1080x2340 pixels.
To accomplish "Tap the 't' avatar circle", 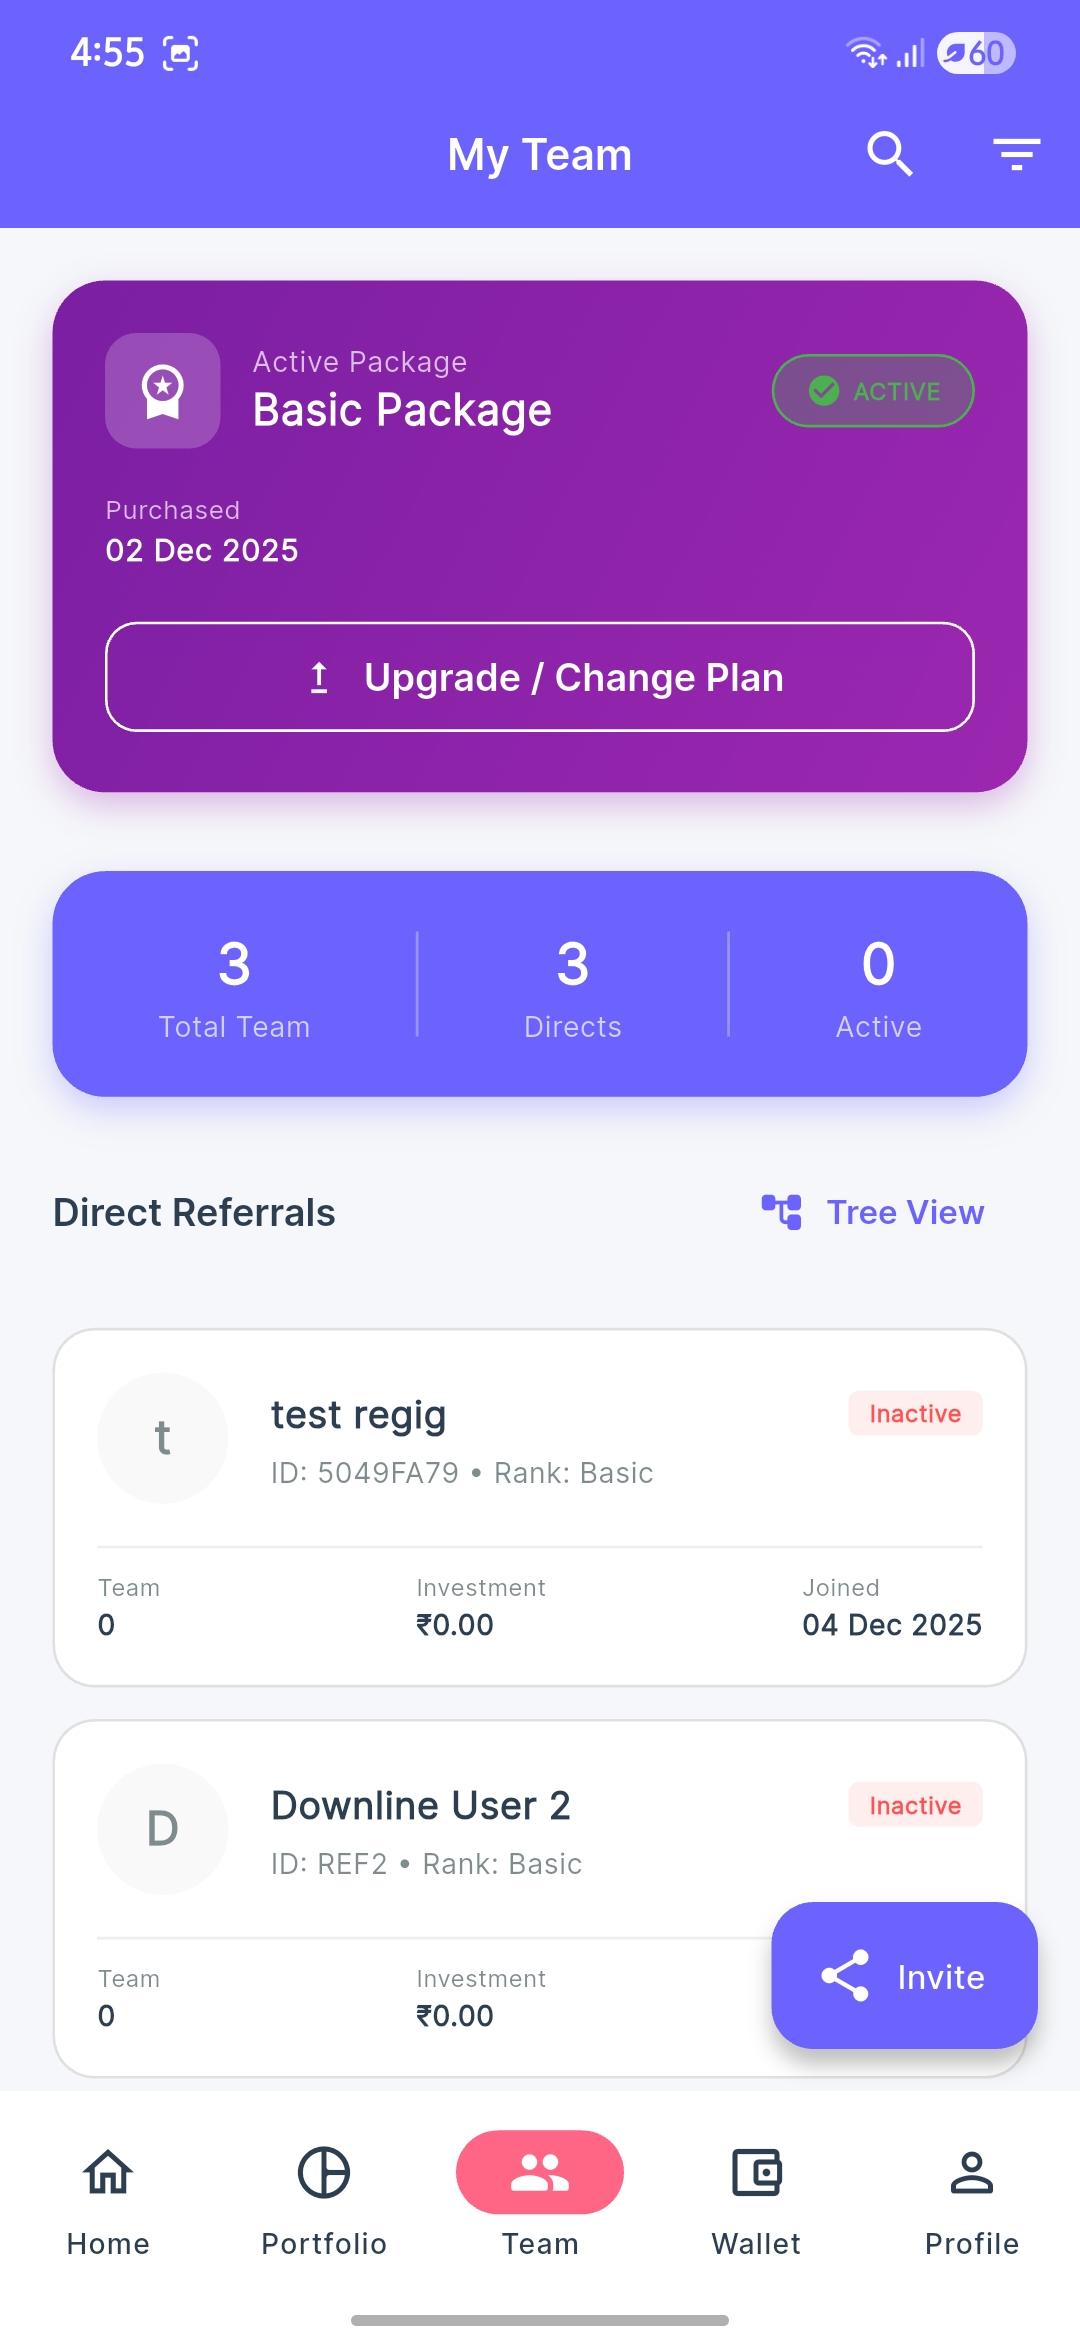I will [163, 1438].
